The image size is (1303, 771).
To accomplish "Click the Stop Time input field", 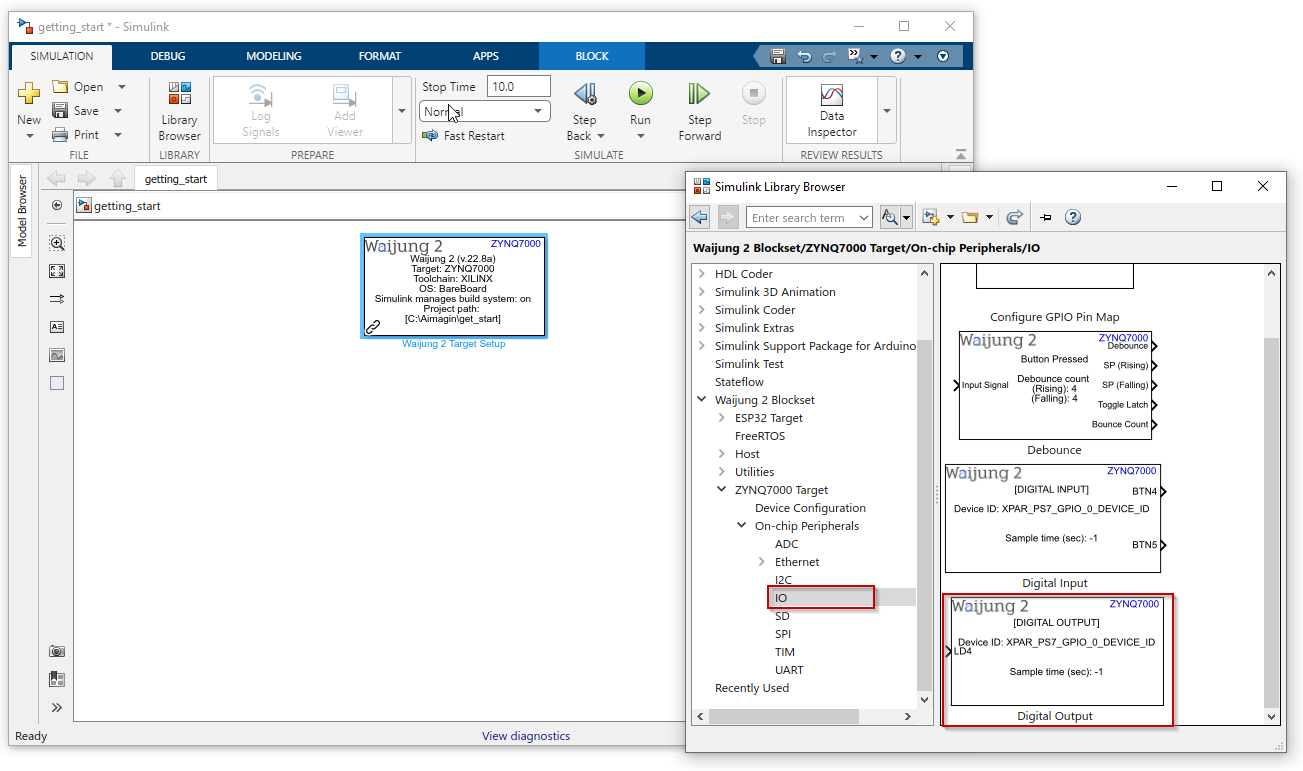I will click(x=519, y=87).
